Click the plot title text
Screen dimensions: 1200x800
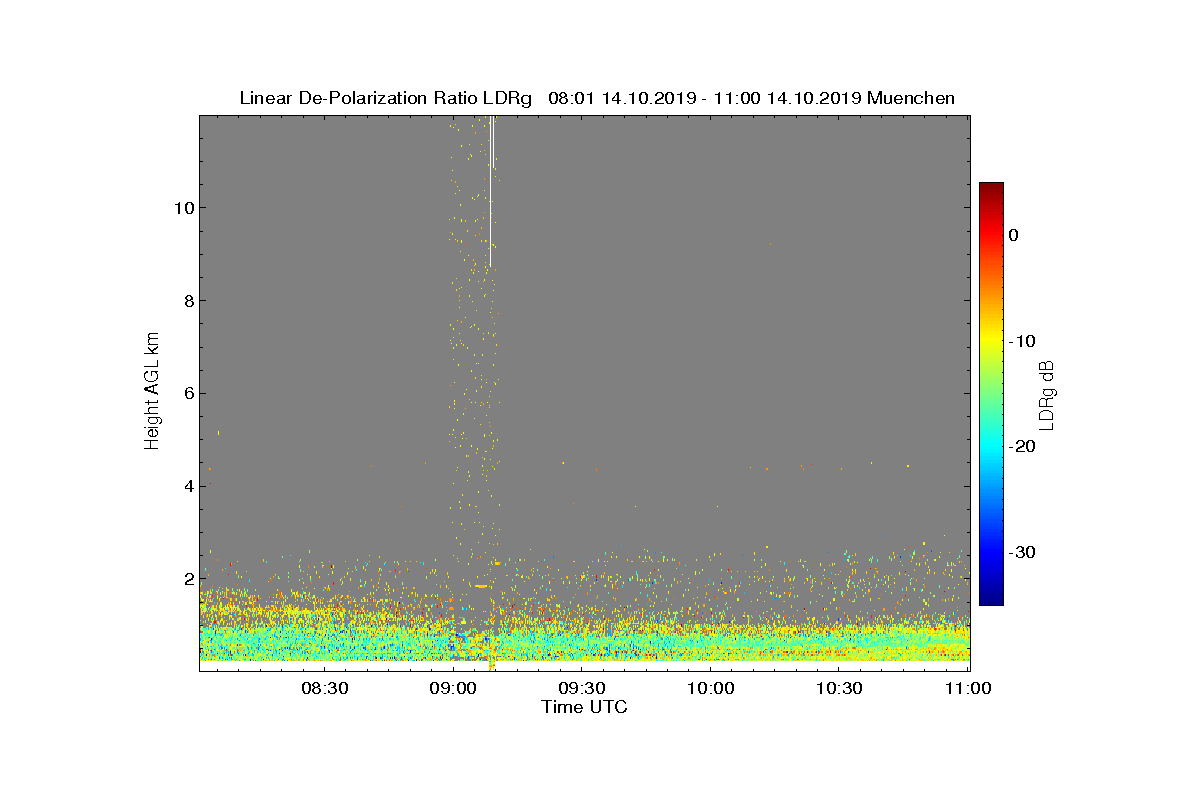(x=597, y=98)
